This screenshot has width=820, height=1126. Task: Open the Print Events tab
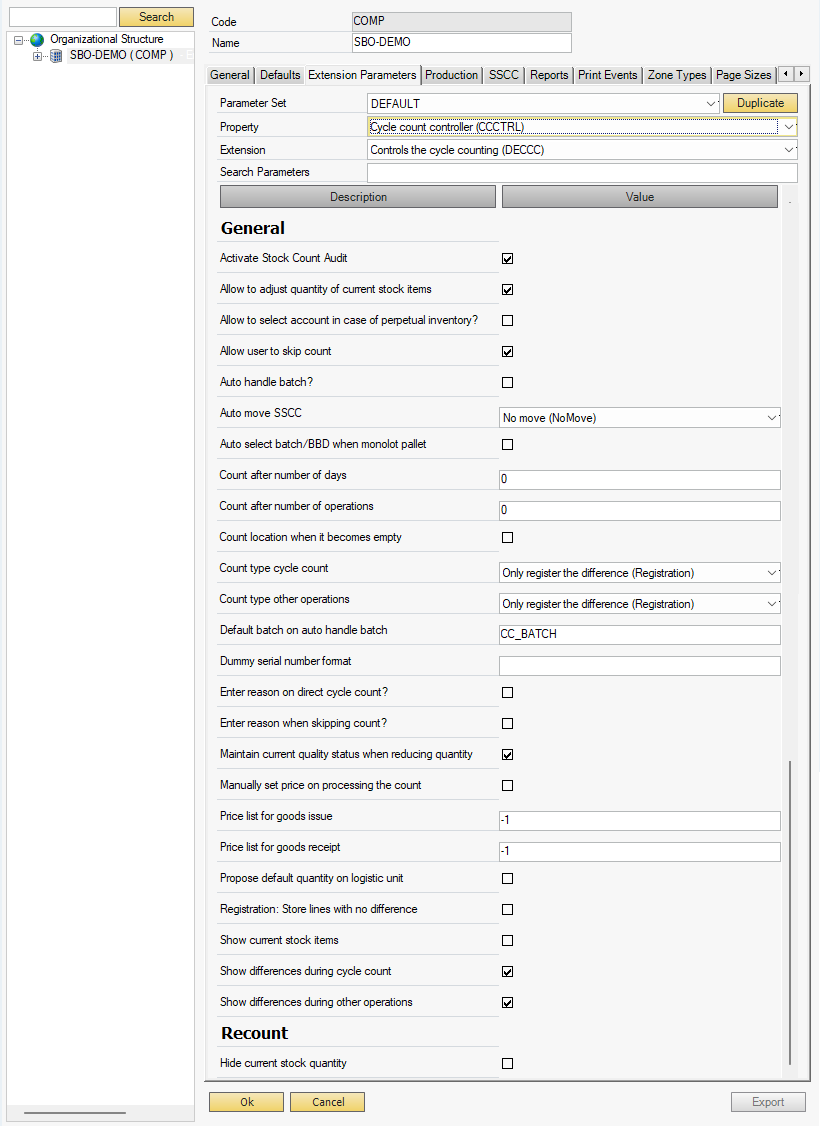click(608, 75)
